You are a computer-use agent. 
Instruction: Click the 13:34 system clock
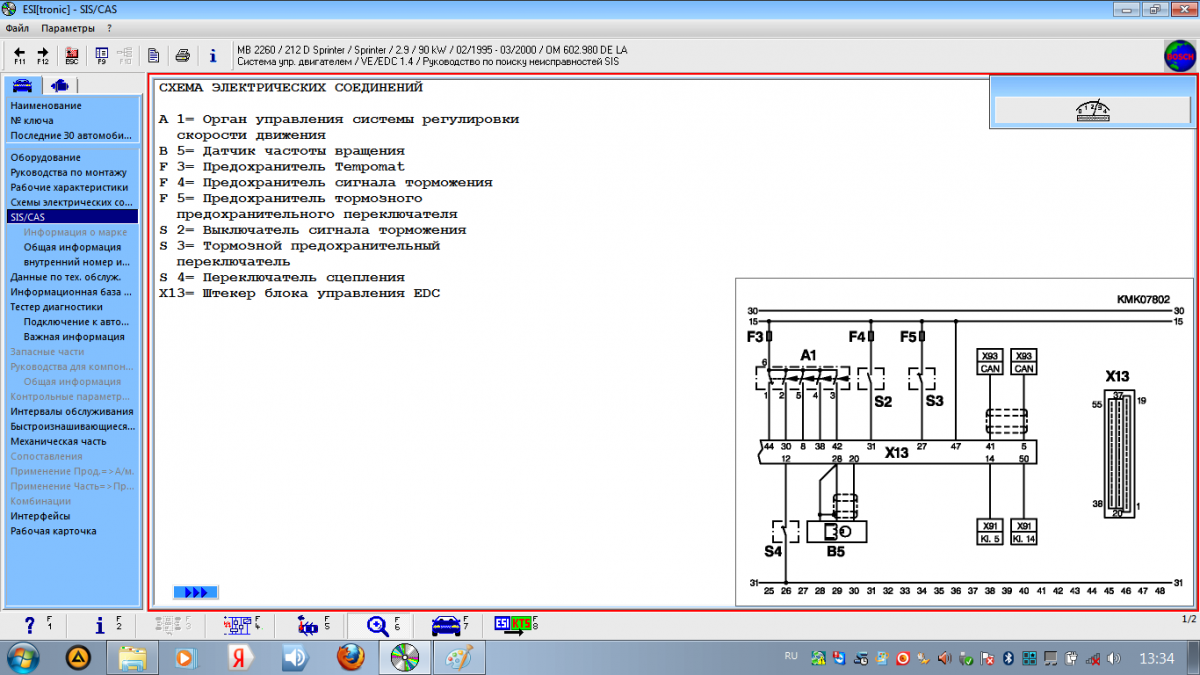point(1156,658)
